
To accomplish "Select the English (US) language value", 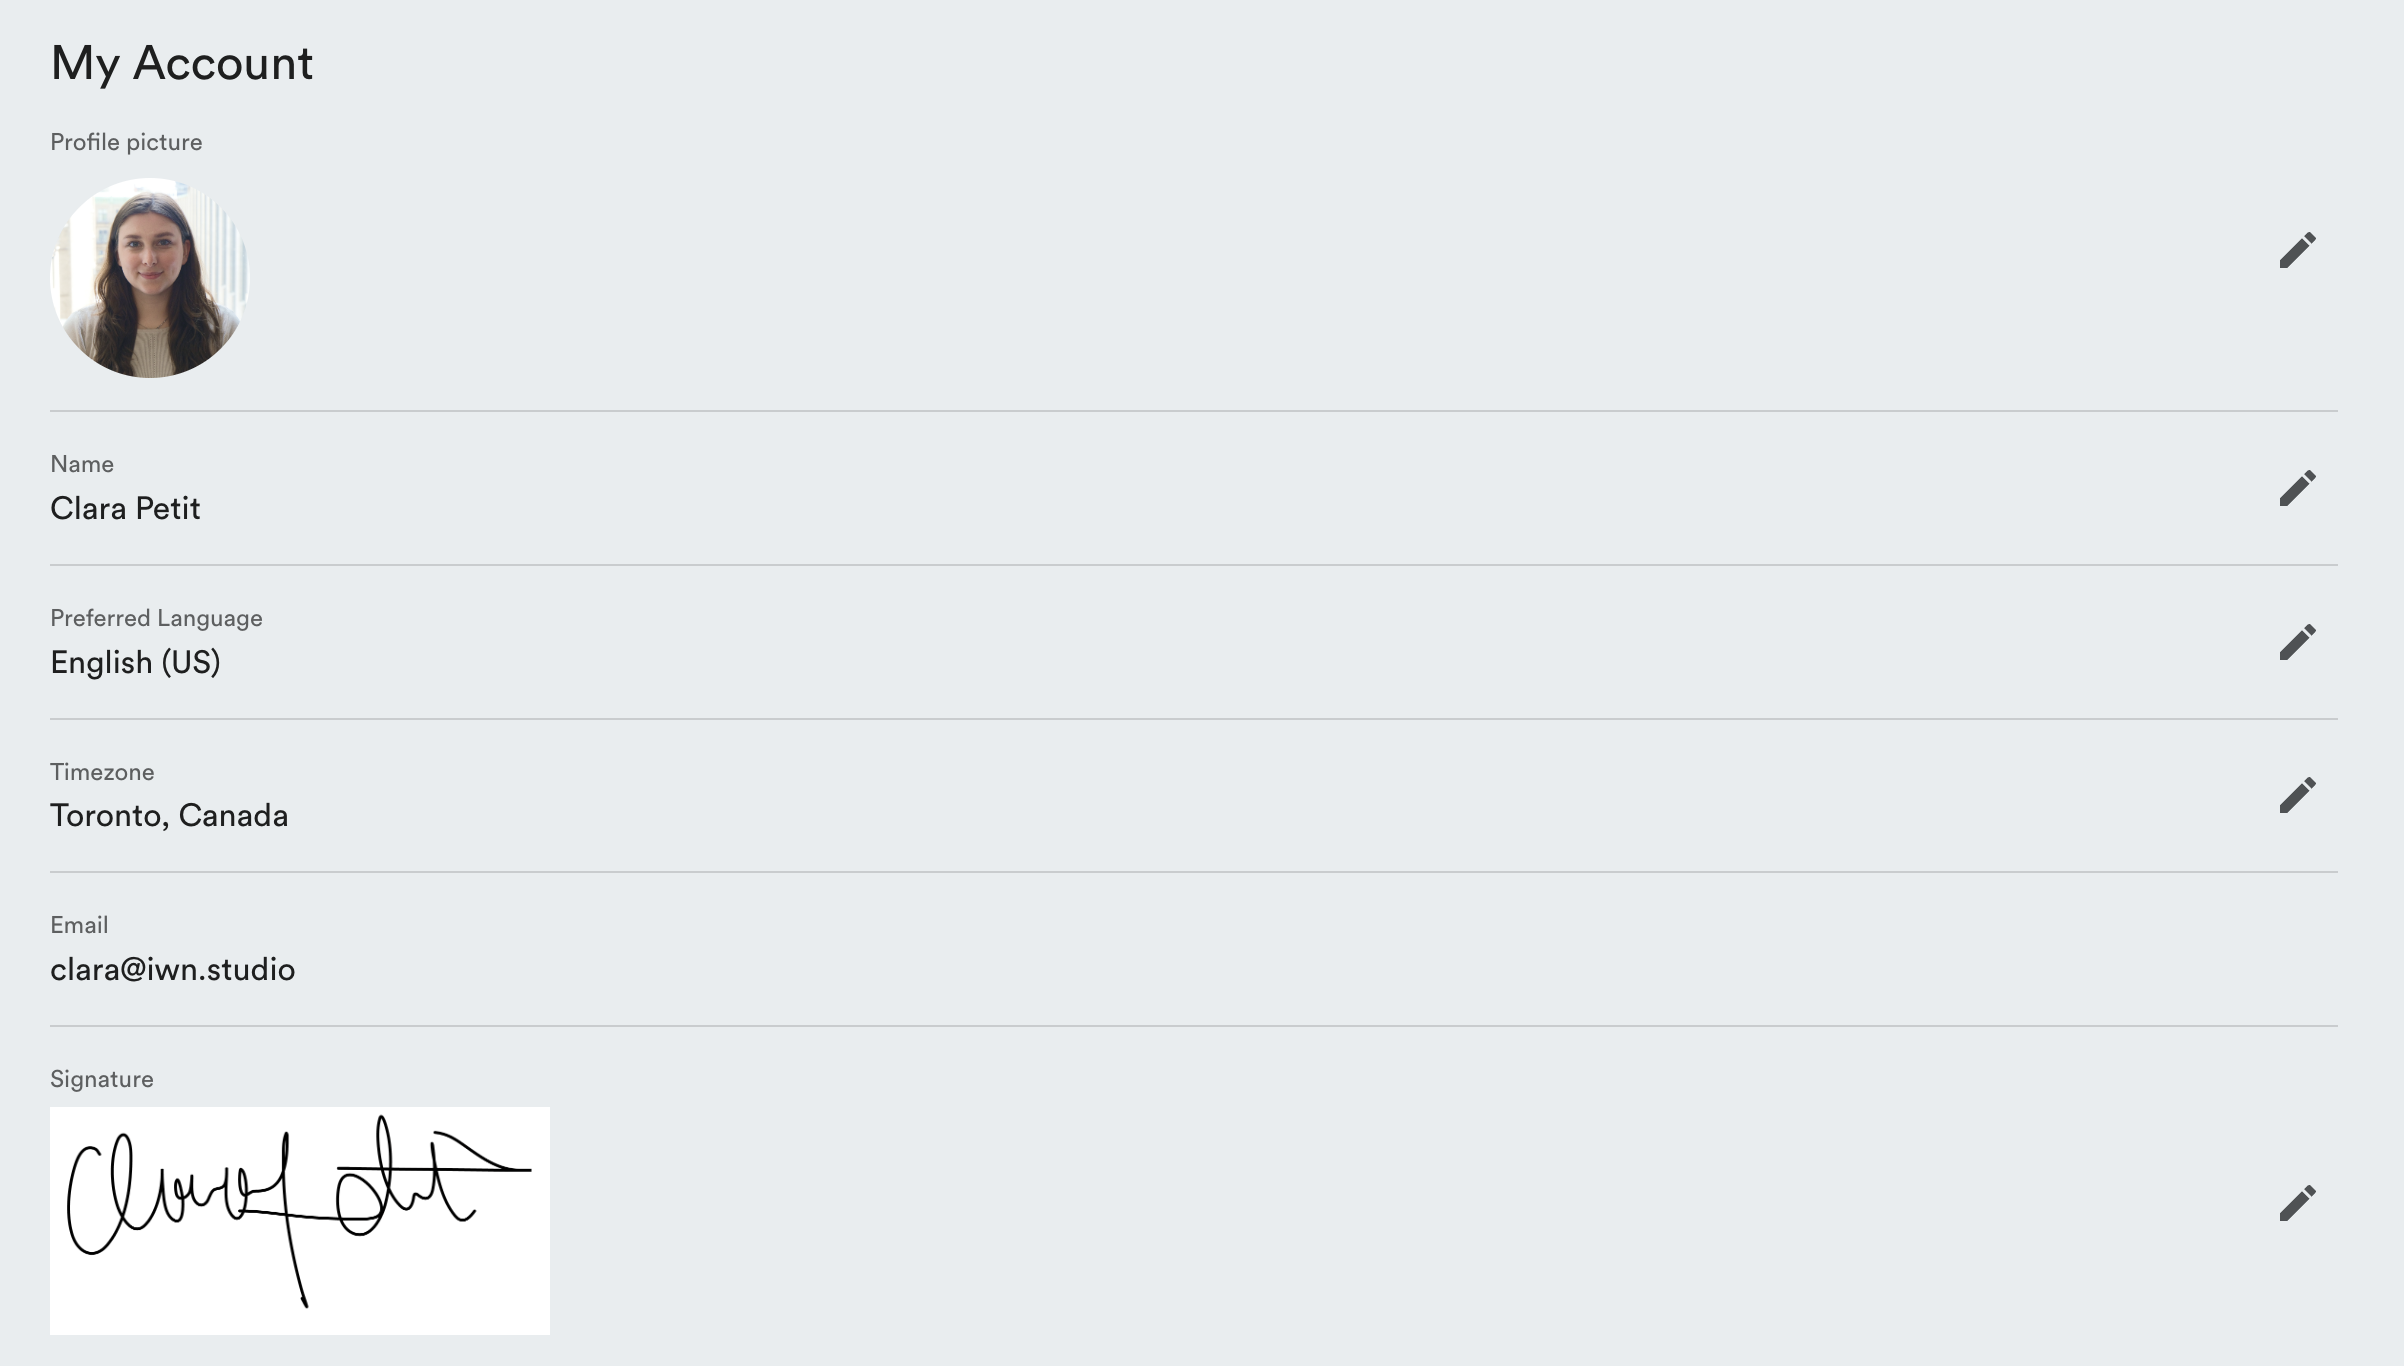I will point(135,662).
